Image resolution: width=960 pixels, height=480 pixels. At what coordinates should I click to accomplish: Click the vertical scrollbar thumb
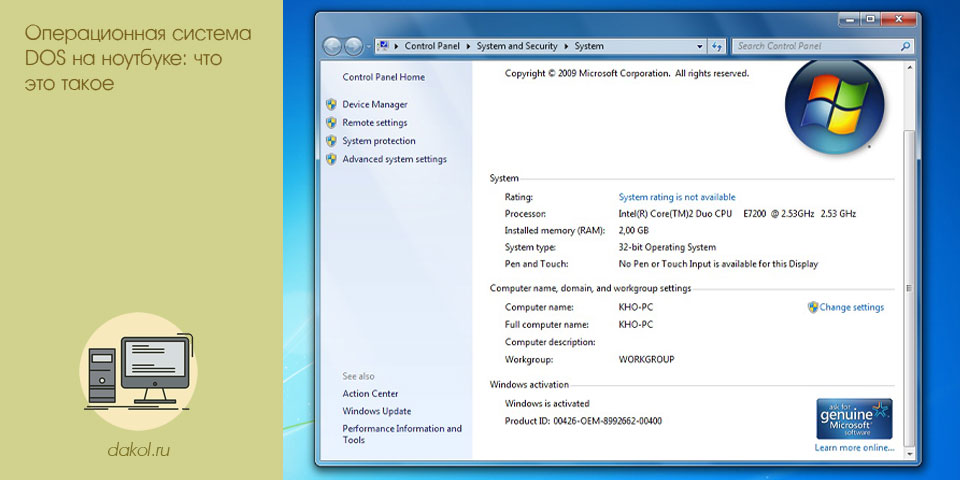click(909, 288)
